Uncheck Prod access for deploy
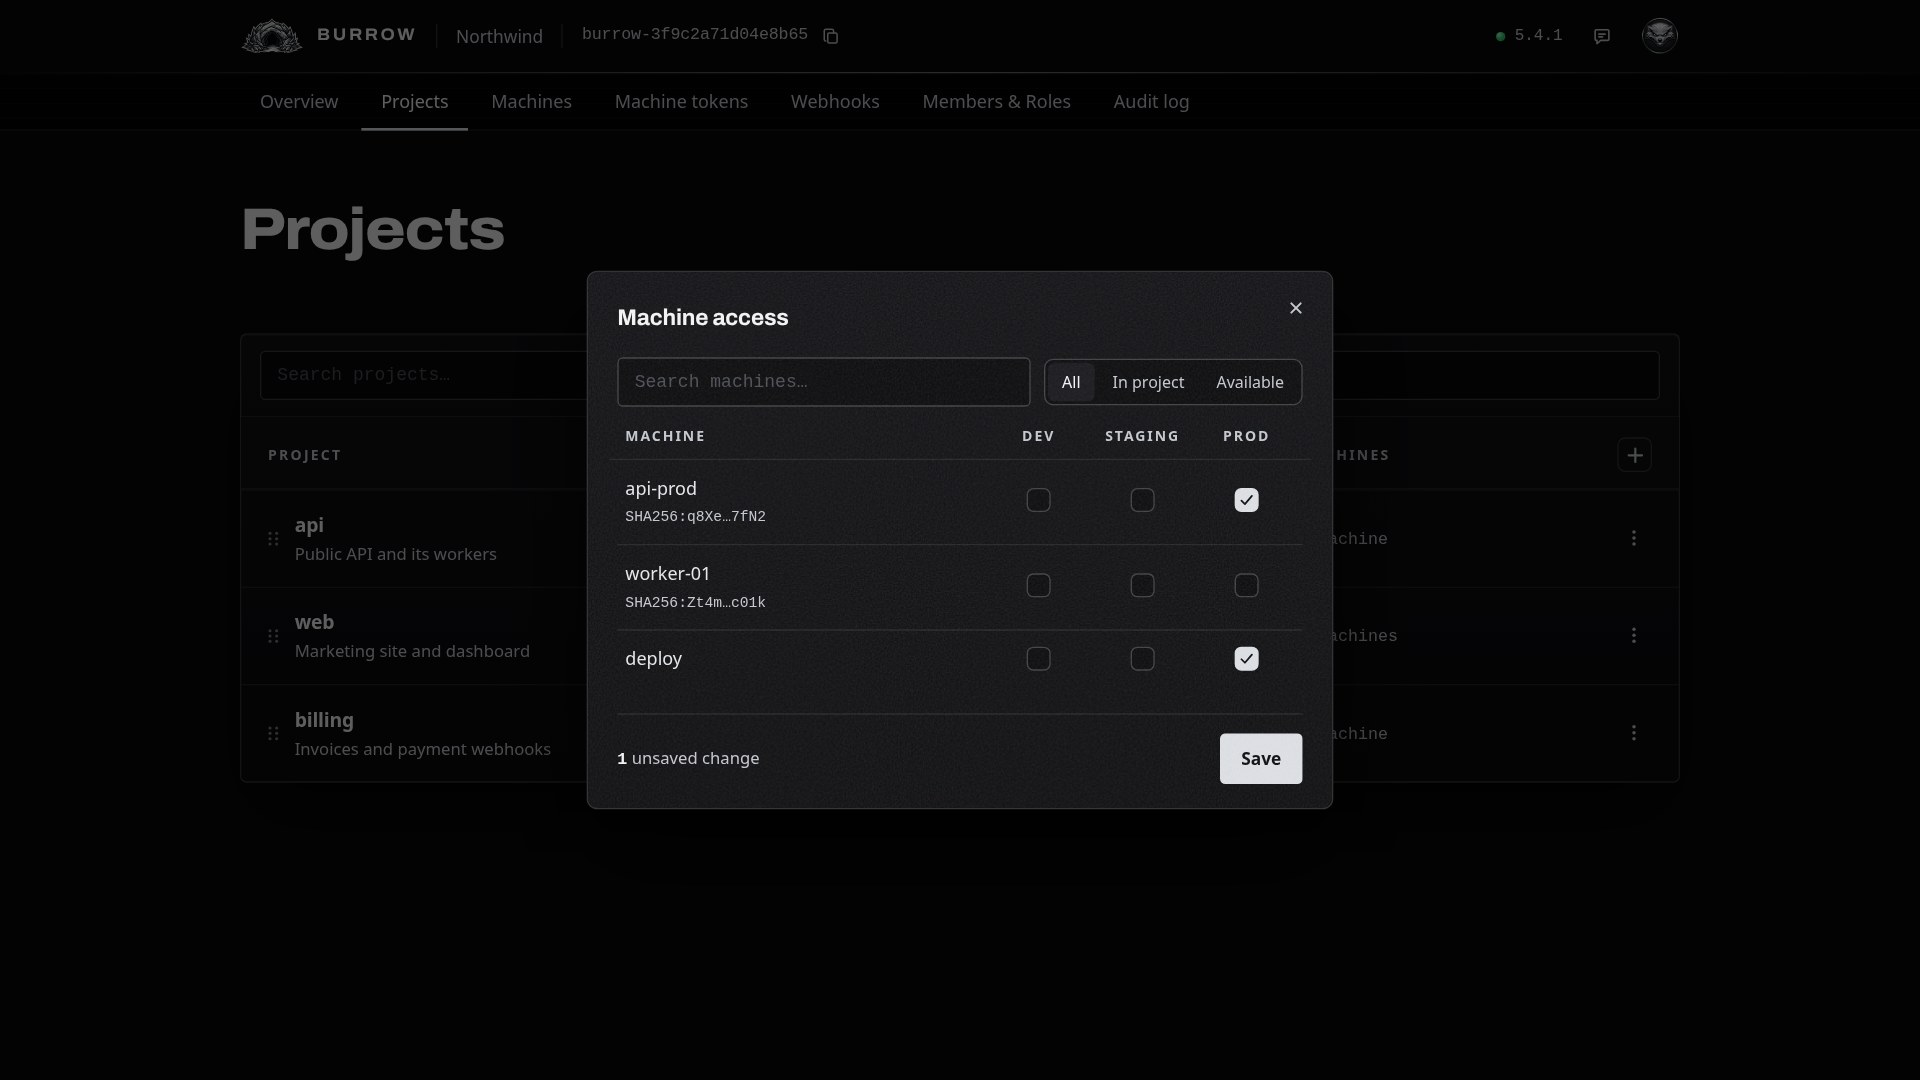Screen dimensions: 1920x1080 pos(1246,659)
